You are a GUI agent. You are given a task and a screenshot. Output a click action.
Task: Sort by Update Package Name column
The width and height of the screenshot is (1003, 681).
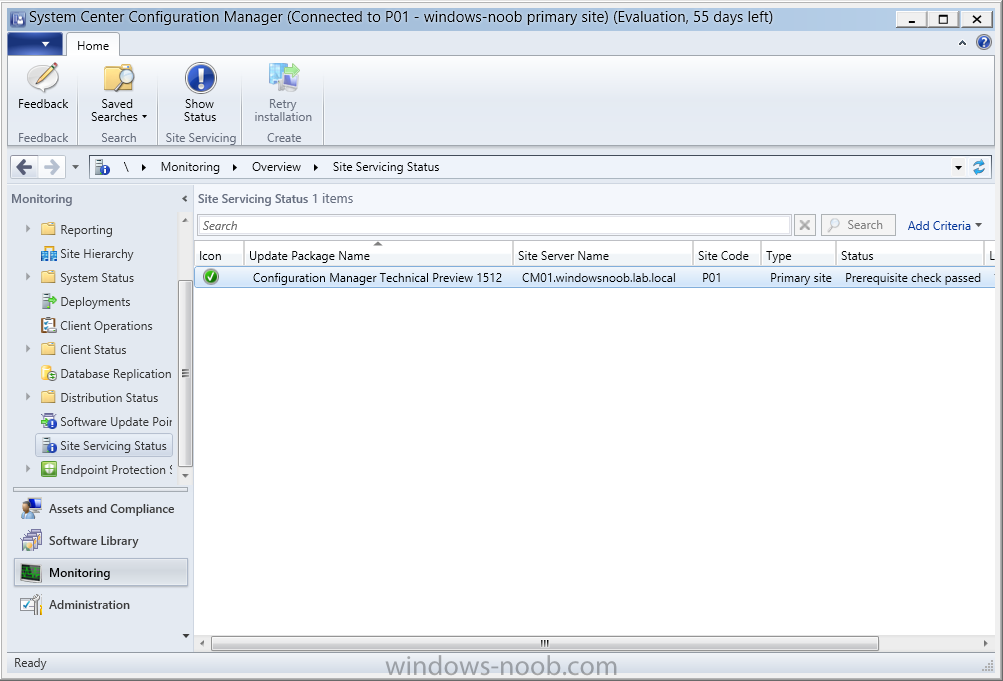tap(378, 255)
